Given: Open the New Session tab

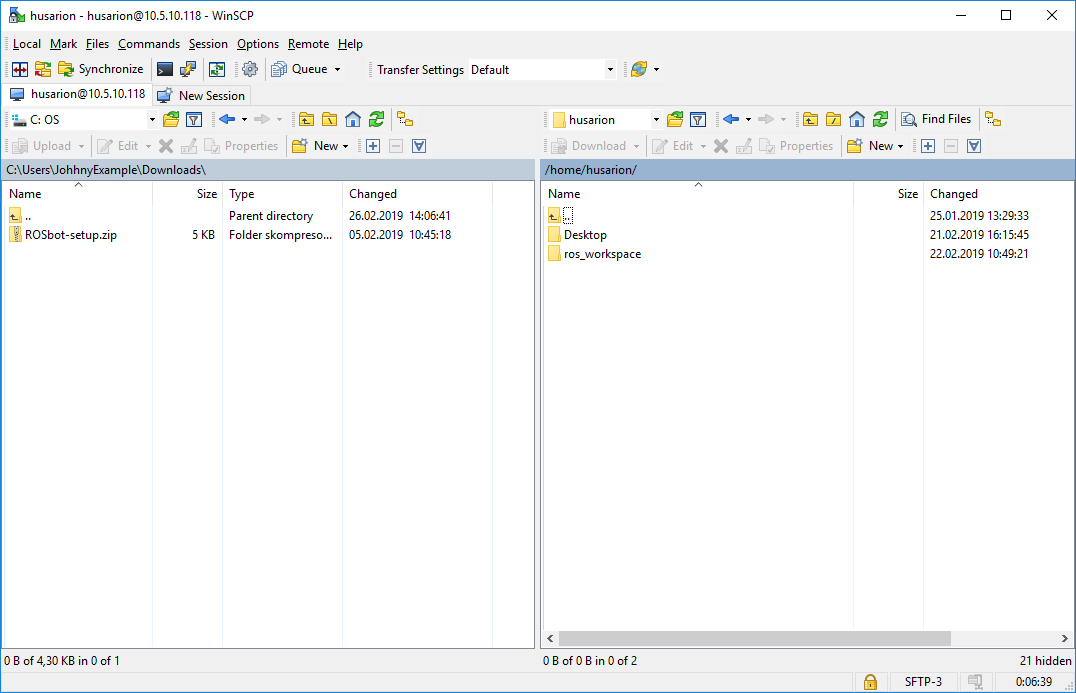Looking at the screenshot, I should tap(201, 95).
